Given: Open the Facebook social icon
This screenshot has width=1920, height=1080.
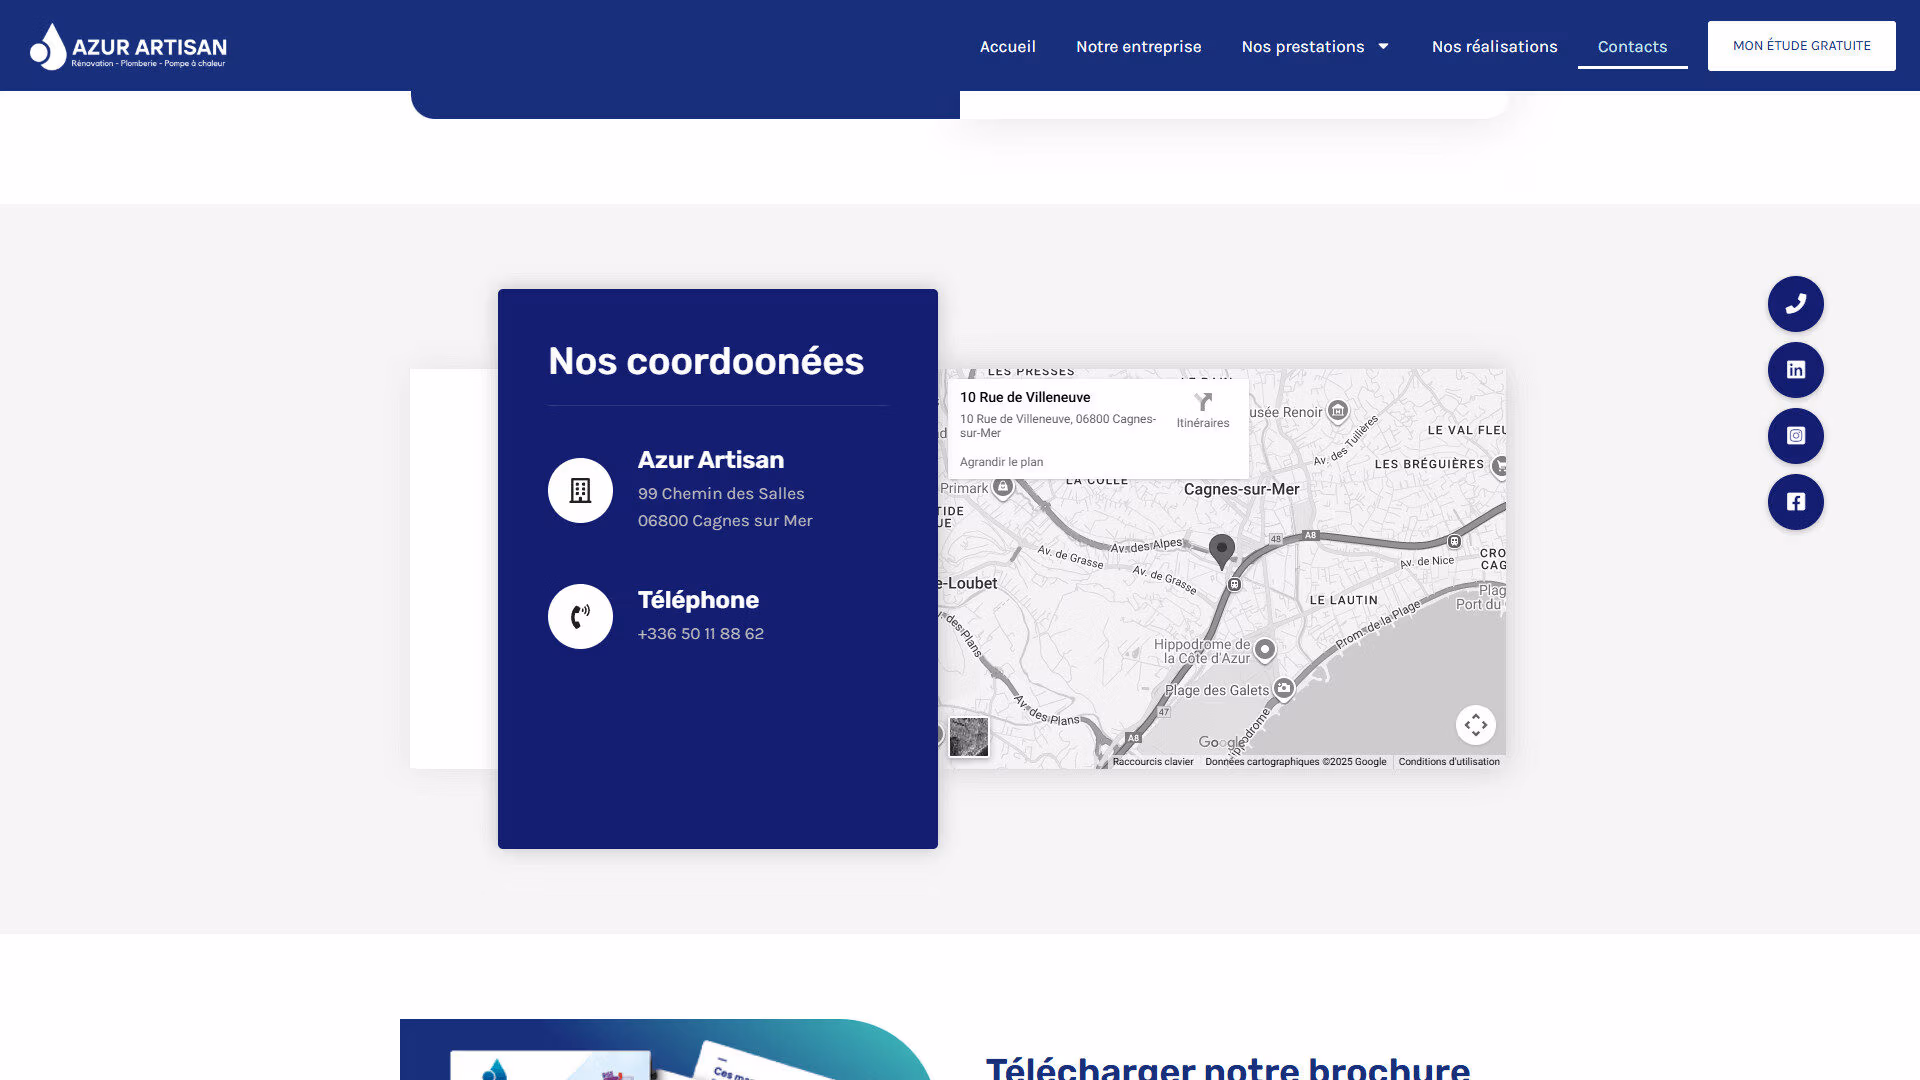Looking at the screenshot, I should click(1795, 502).
